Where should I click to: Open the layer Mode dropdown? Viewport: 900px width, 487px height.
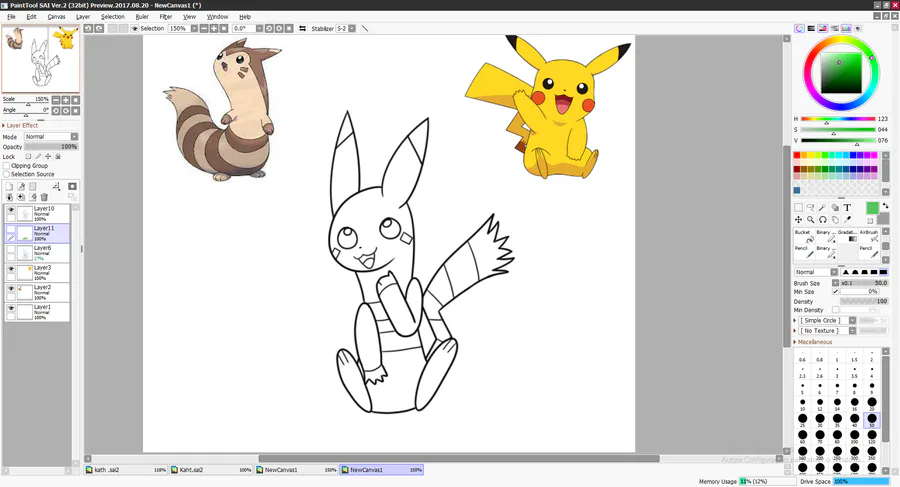point(51,137)
